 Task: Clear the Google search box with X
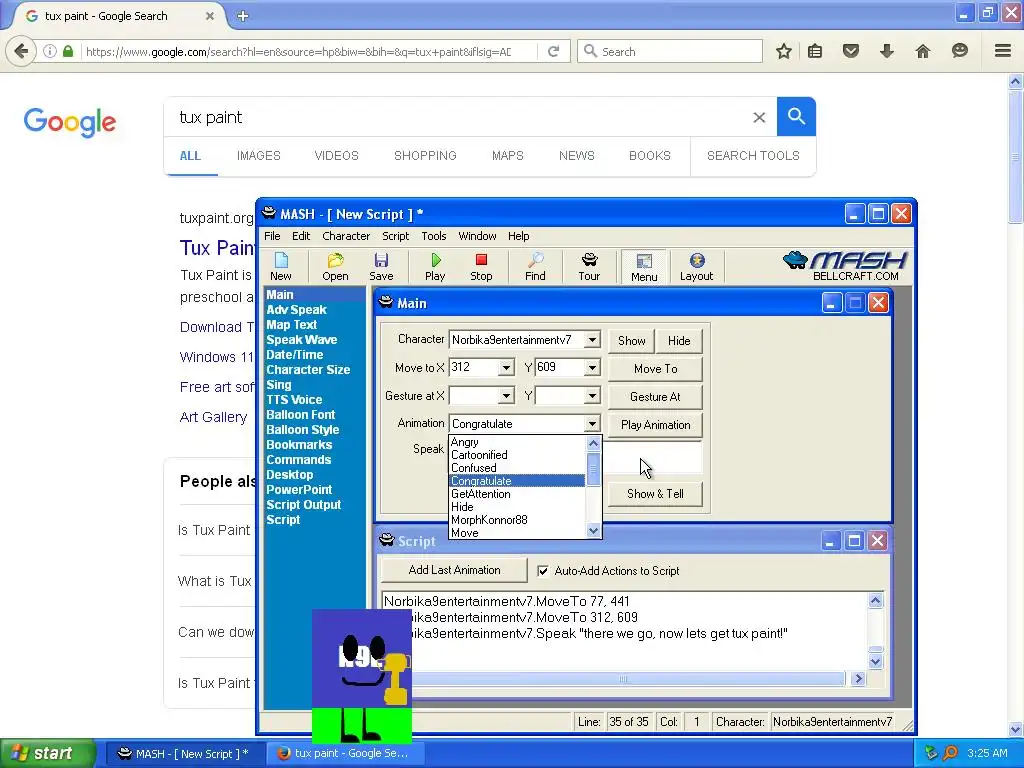[x=759, y=118]
